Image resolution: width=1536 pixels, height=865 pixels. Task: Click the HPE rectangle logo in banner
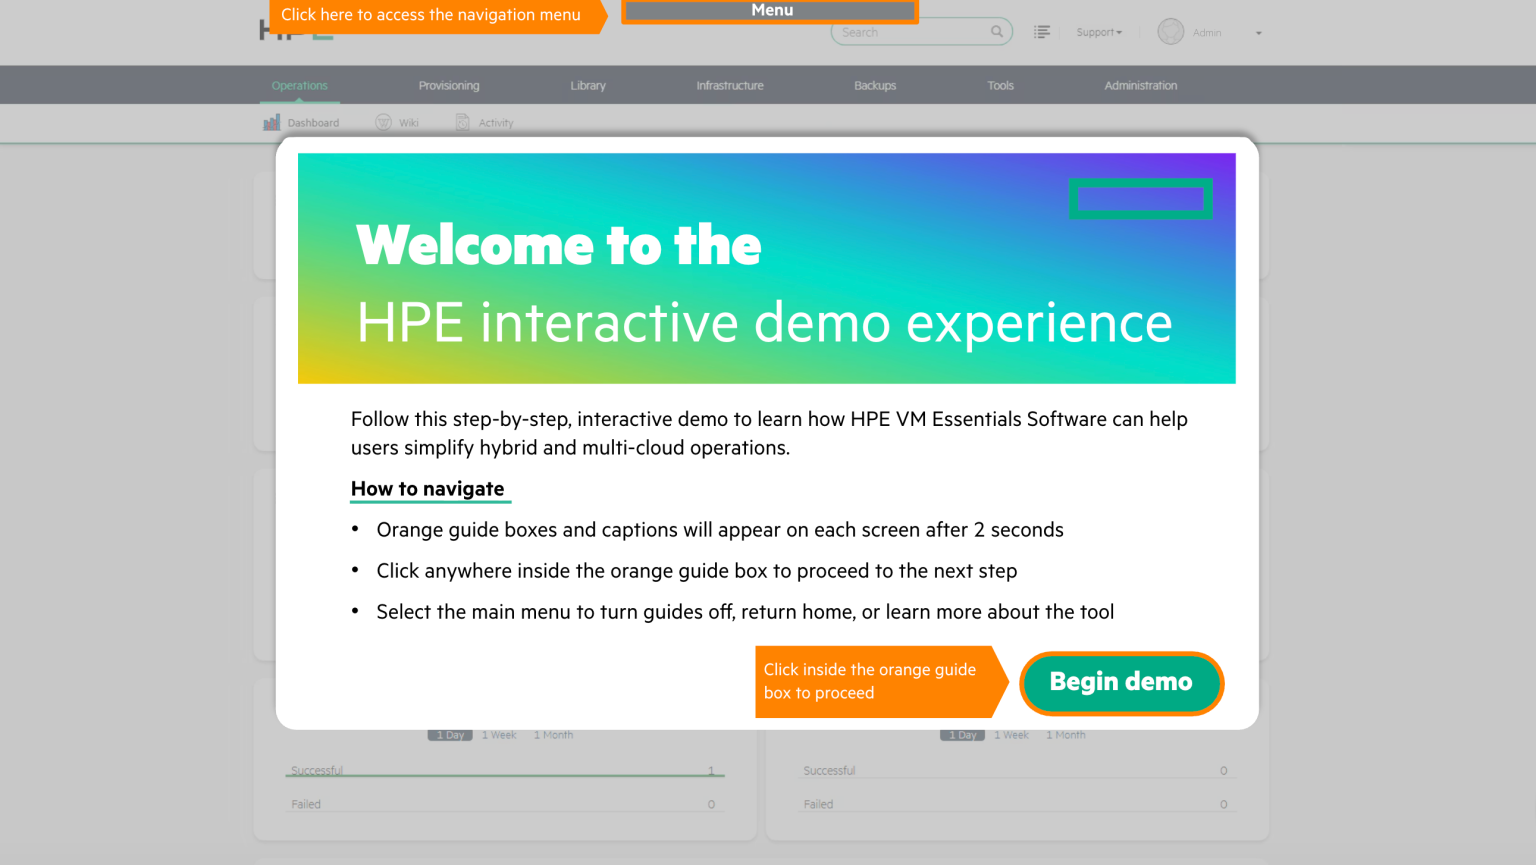[1140, 198]
